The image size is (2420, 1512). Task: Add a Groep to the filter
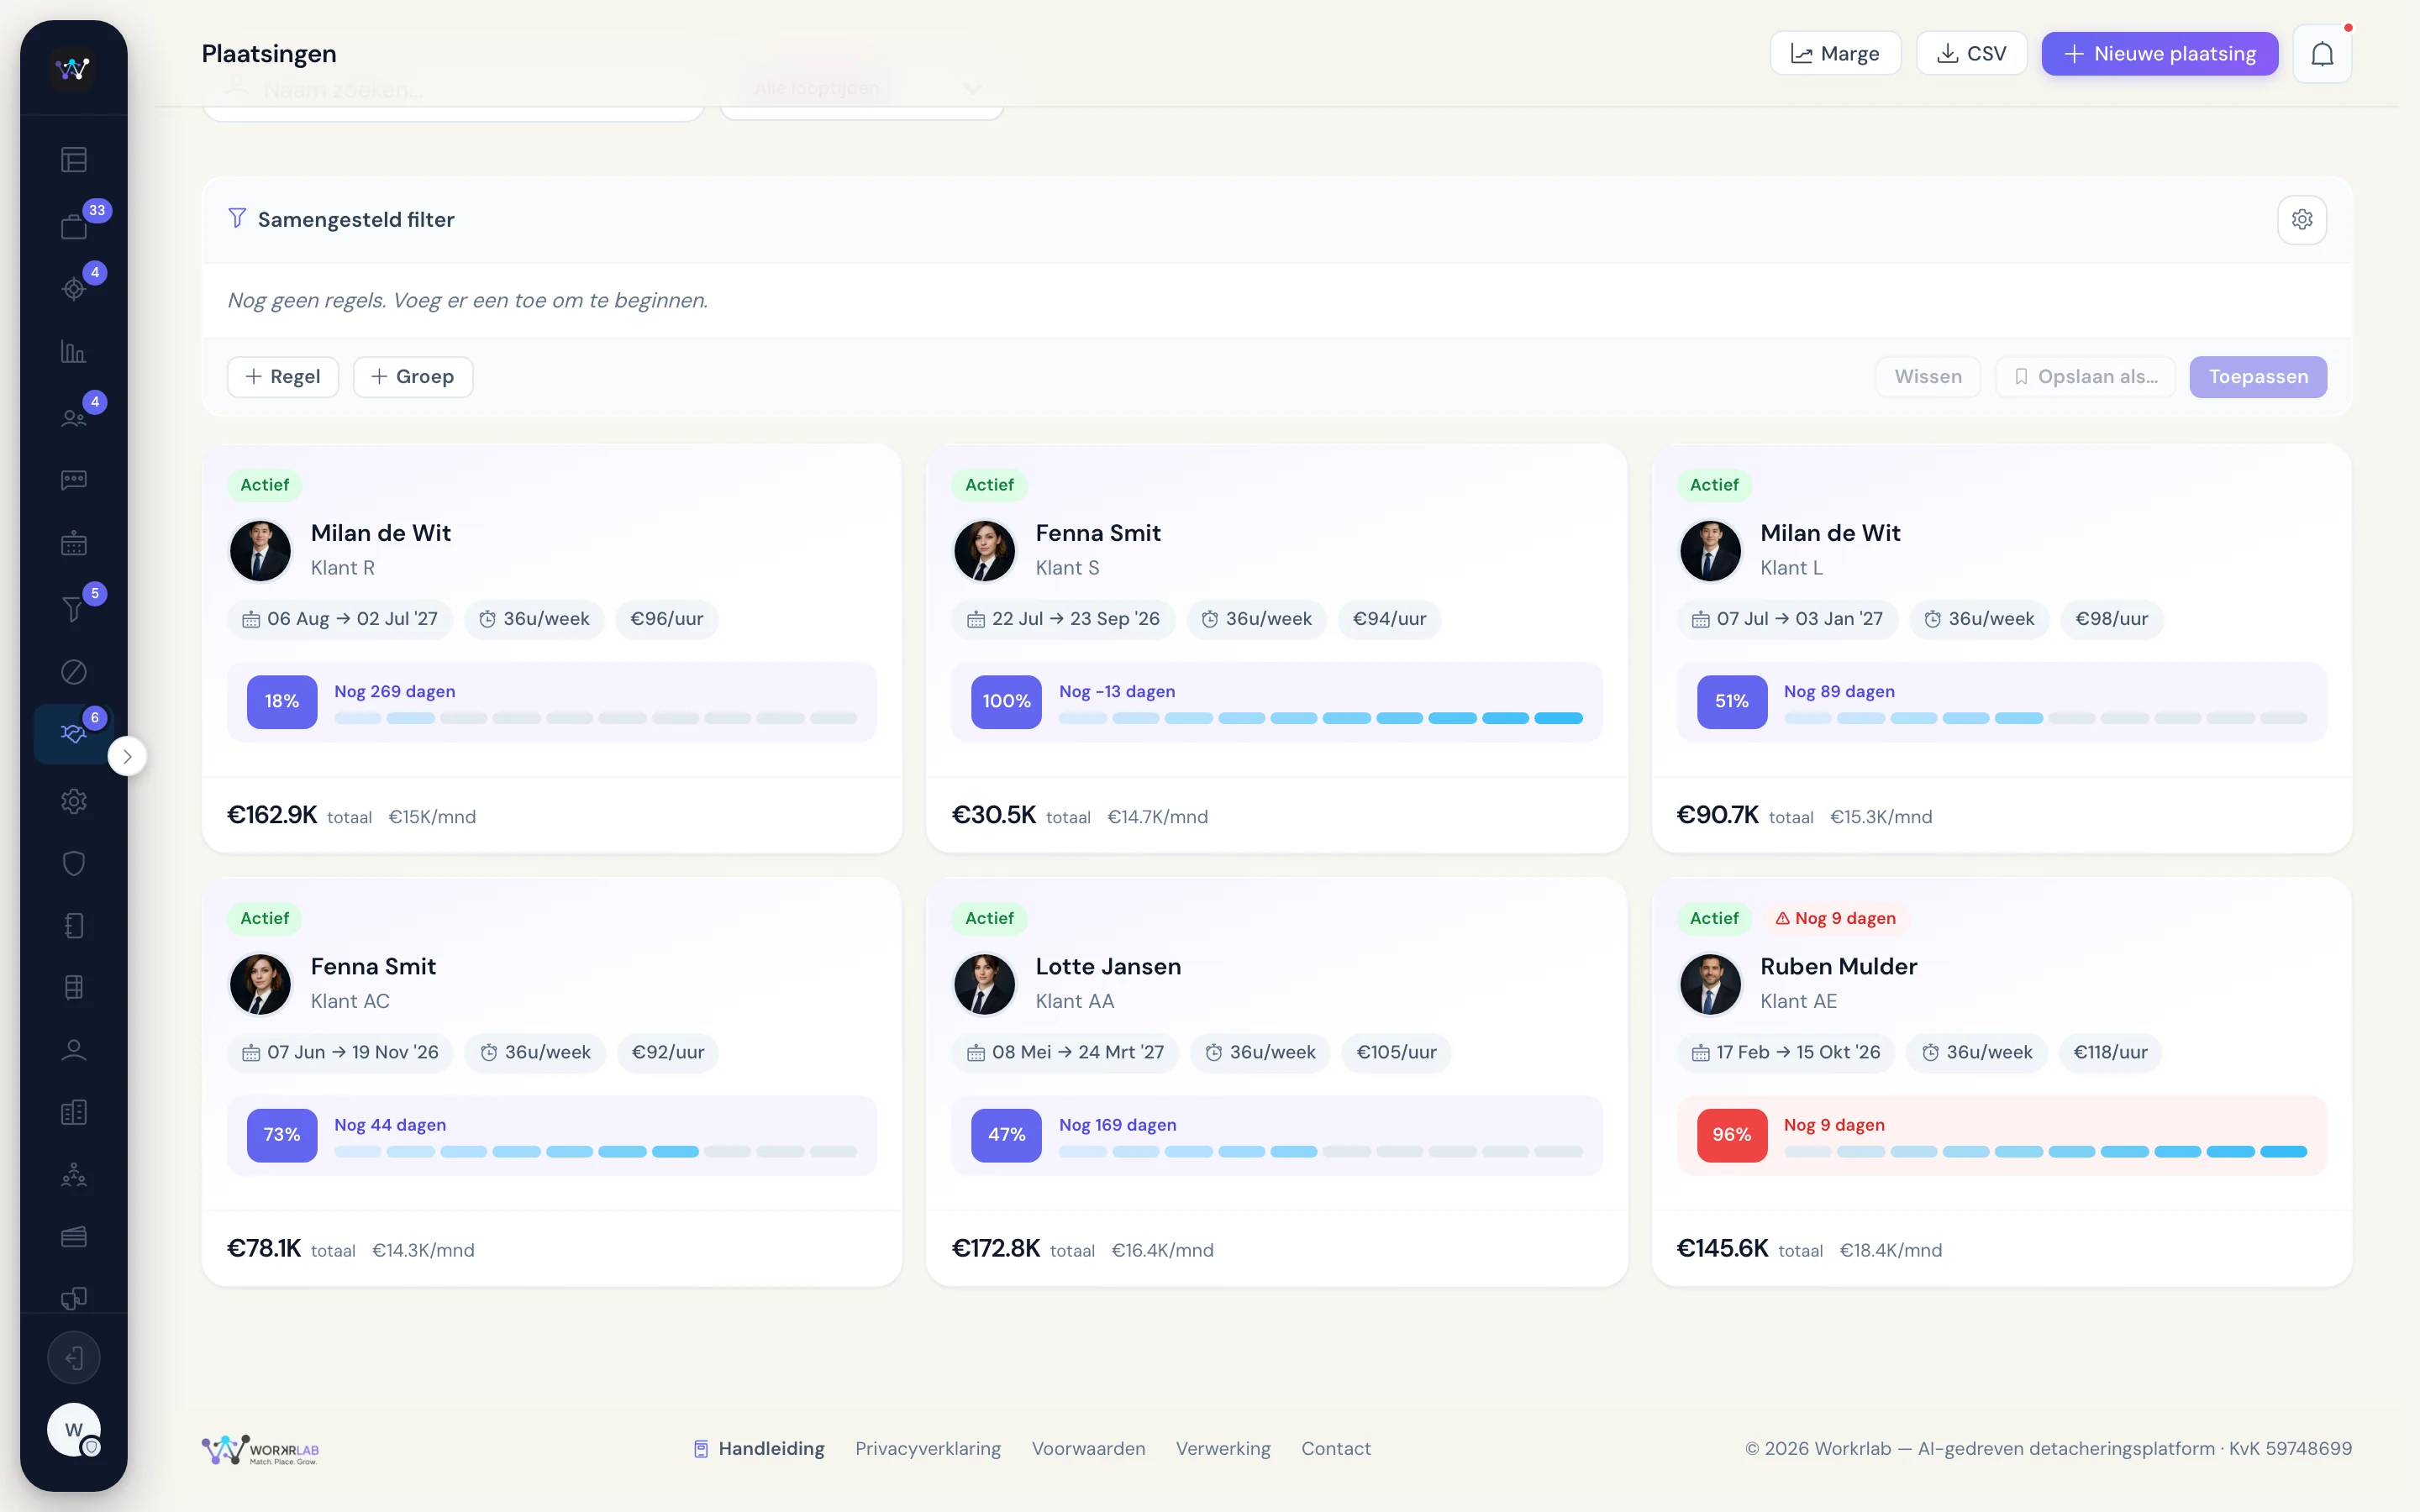click(x=413, y=377)
